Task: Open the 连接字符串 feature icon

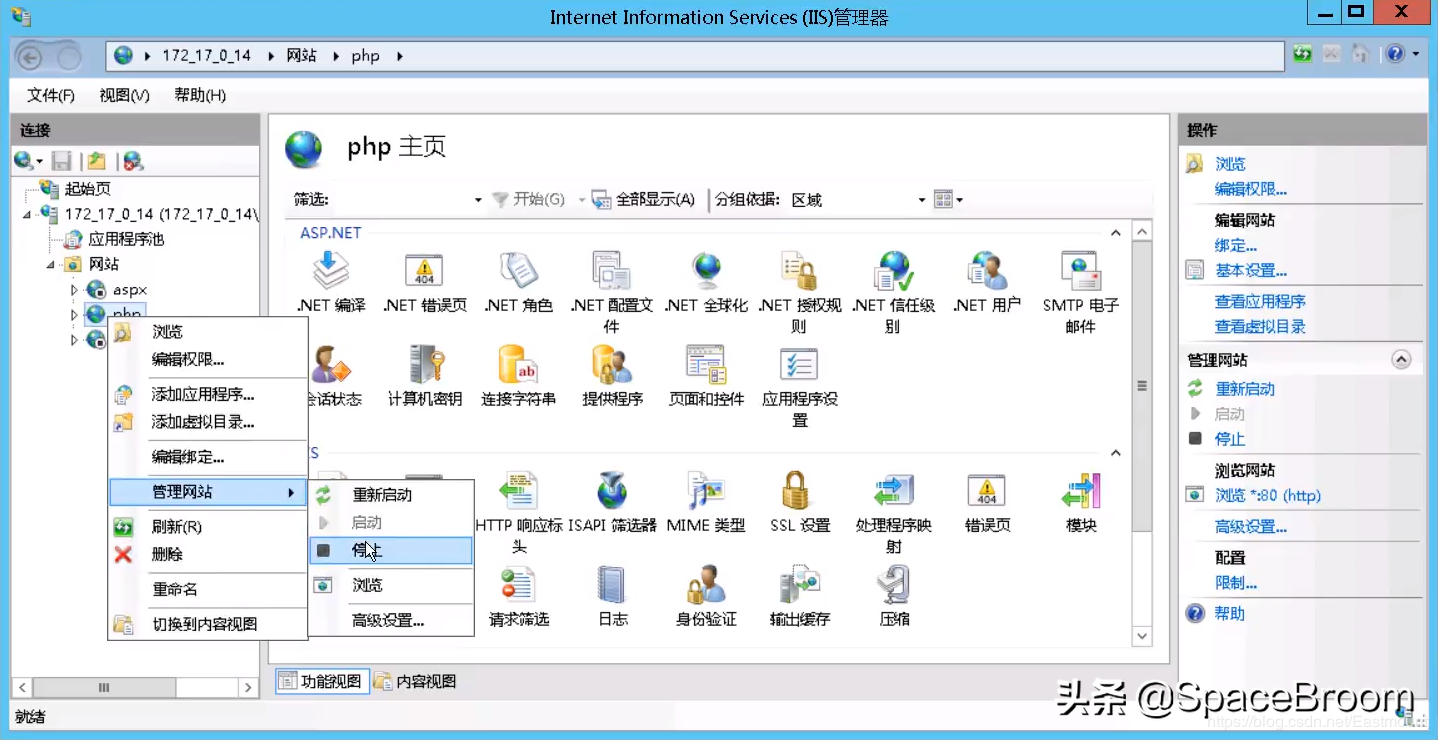Action: click(x=518, y=364)
